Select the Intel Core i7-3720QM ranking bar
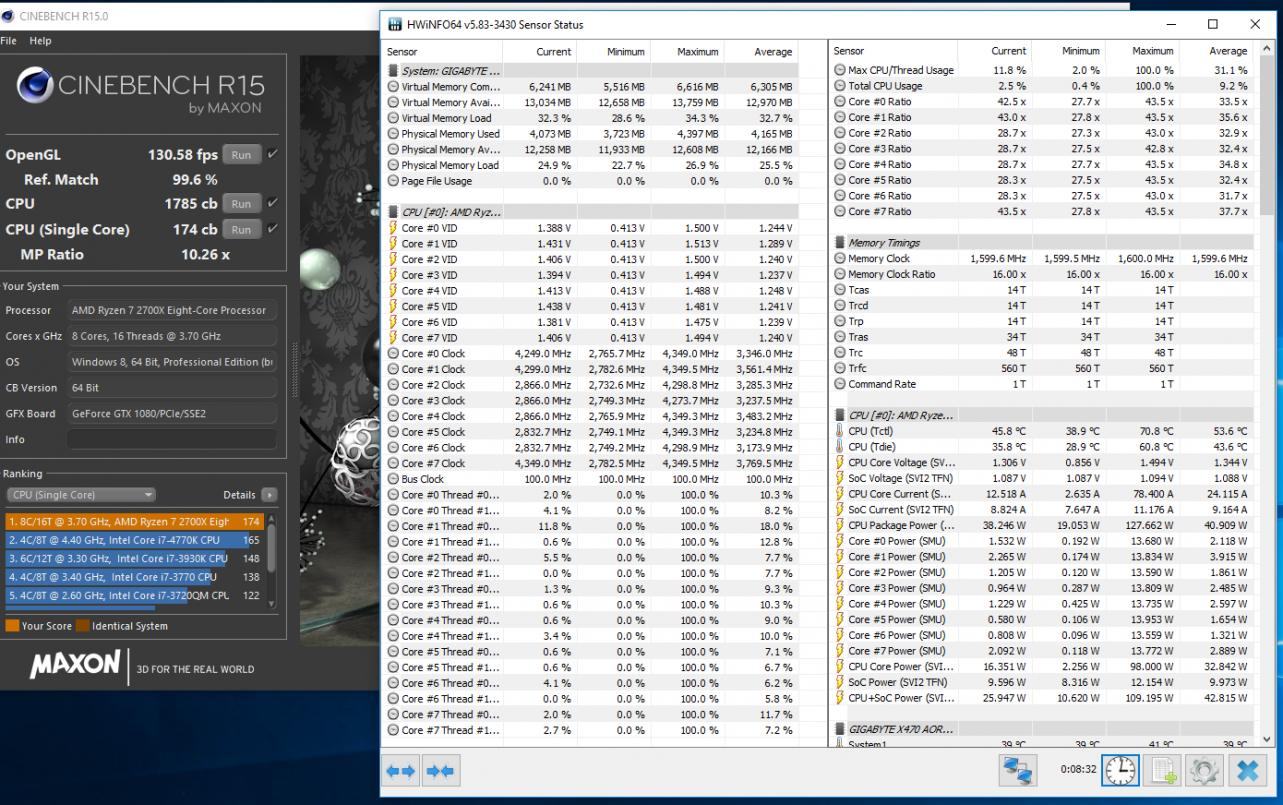This screenshot has width=1283, height=805. pos(132,595)
